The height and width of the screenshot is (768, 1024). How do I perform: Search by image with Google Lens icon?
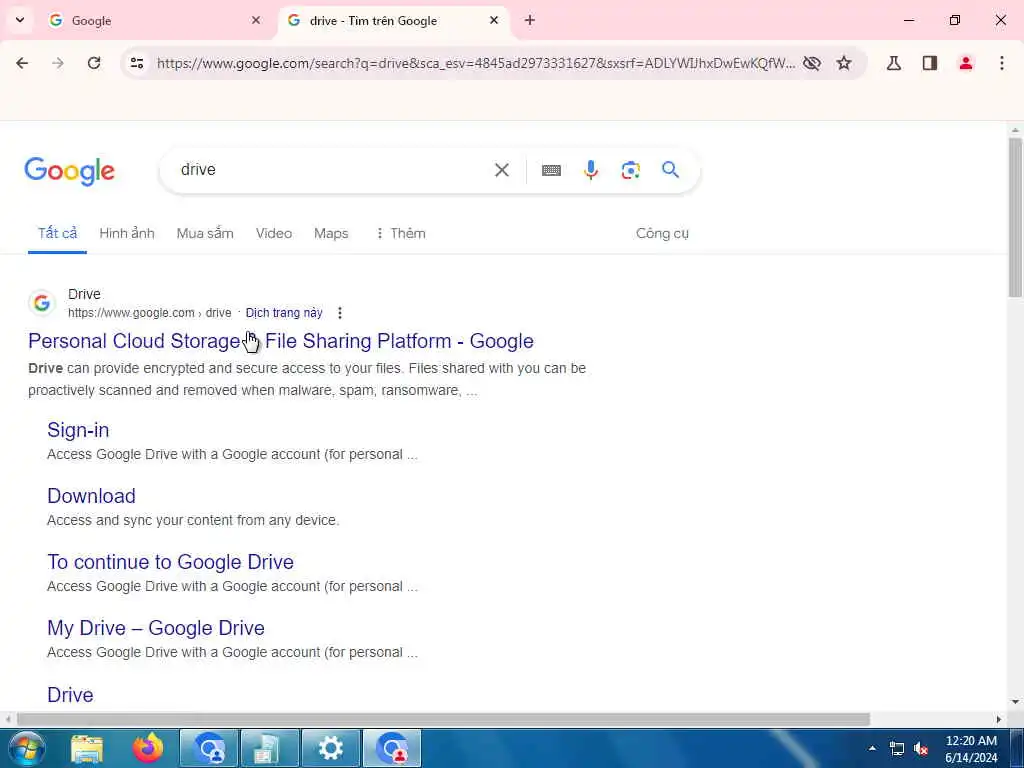tap(630, 170)
